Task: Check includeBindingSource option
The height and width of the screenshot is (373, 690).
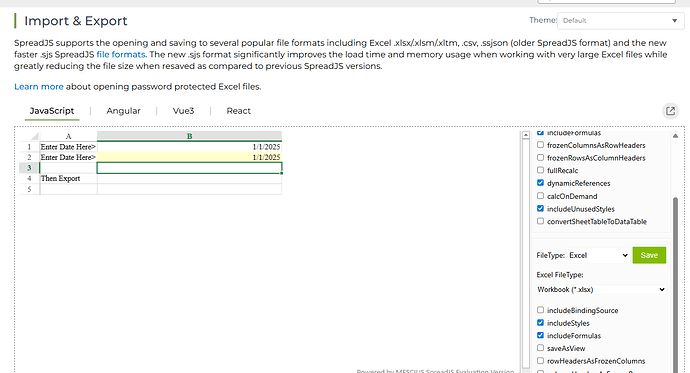Action: coord(540,310)
